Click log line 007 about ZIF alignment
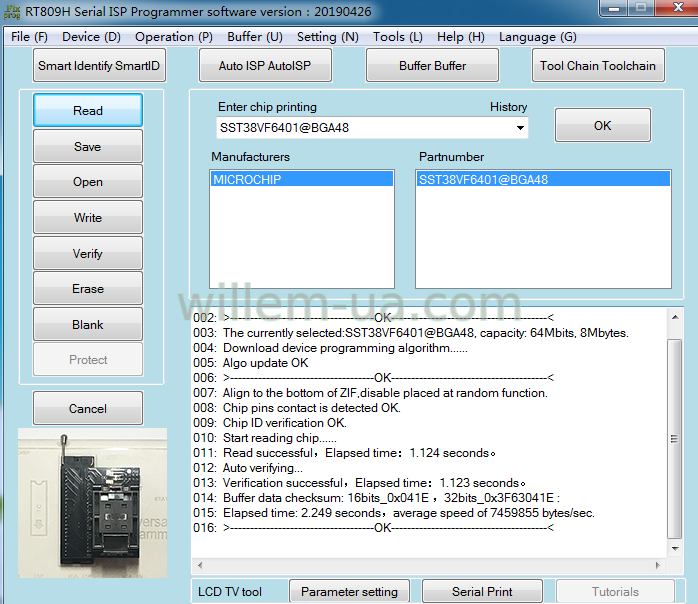This screenshot has width=698, height=604. point(370,393)
